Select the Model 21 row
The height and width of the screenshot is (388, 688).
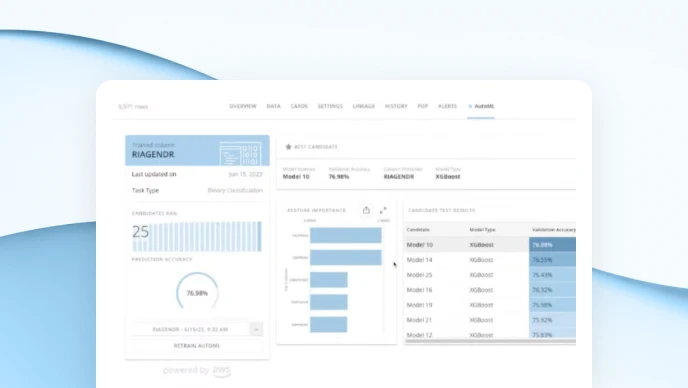[490, 320]
